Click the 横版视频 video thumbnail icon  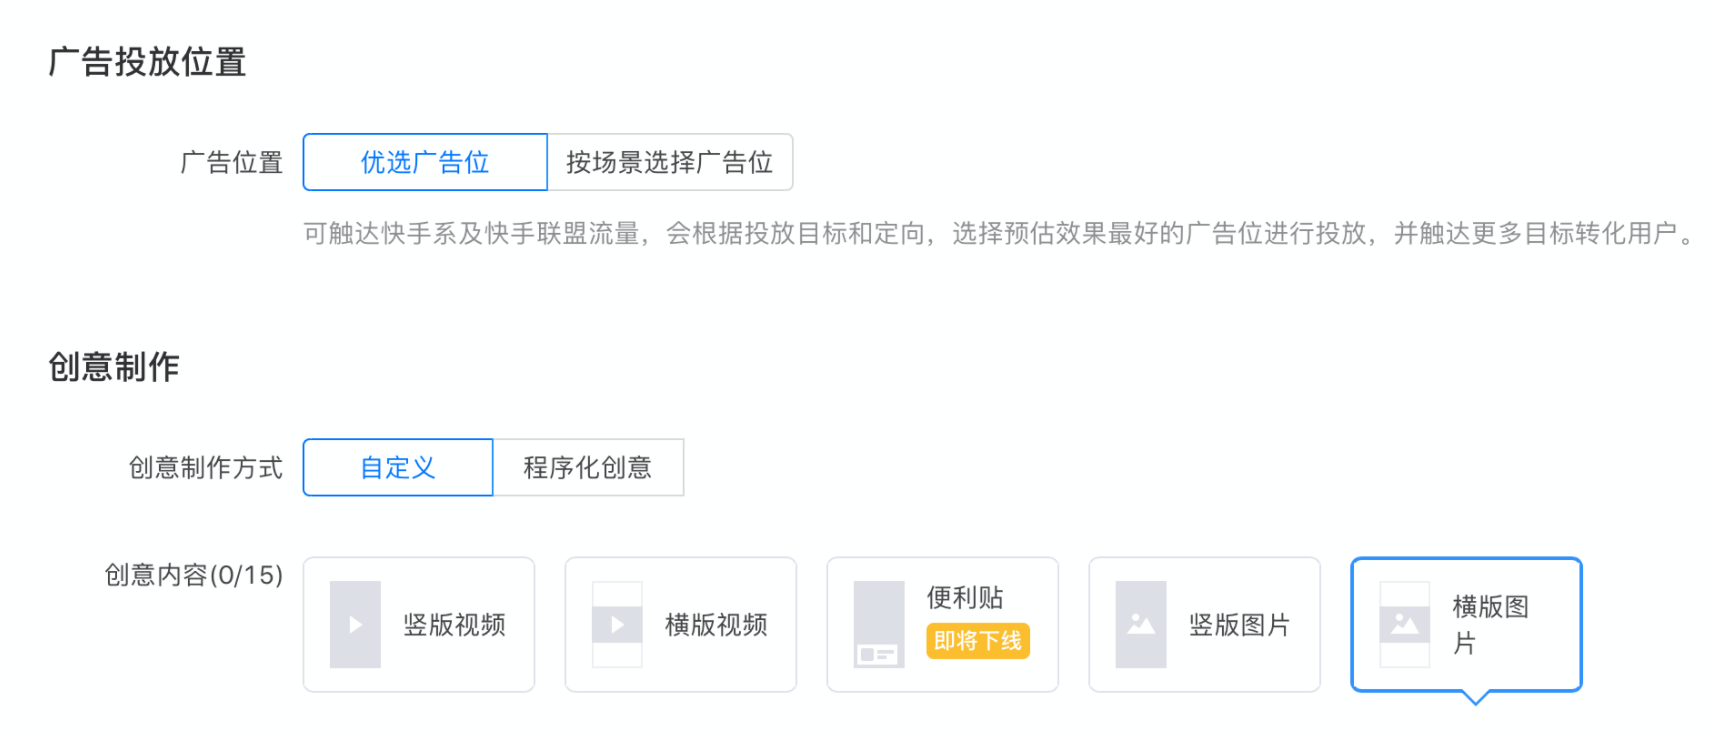click(617, 624)
